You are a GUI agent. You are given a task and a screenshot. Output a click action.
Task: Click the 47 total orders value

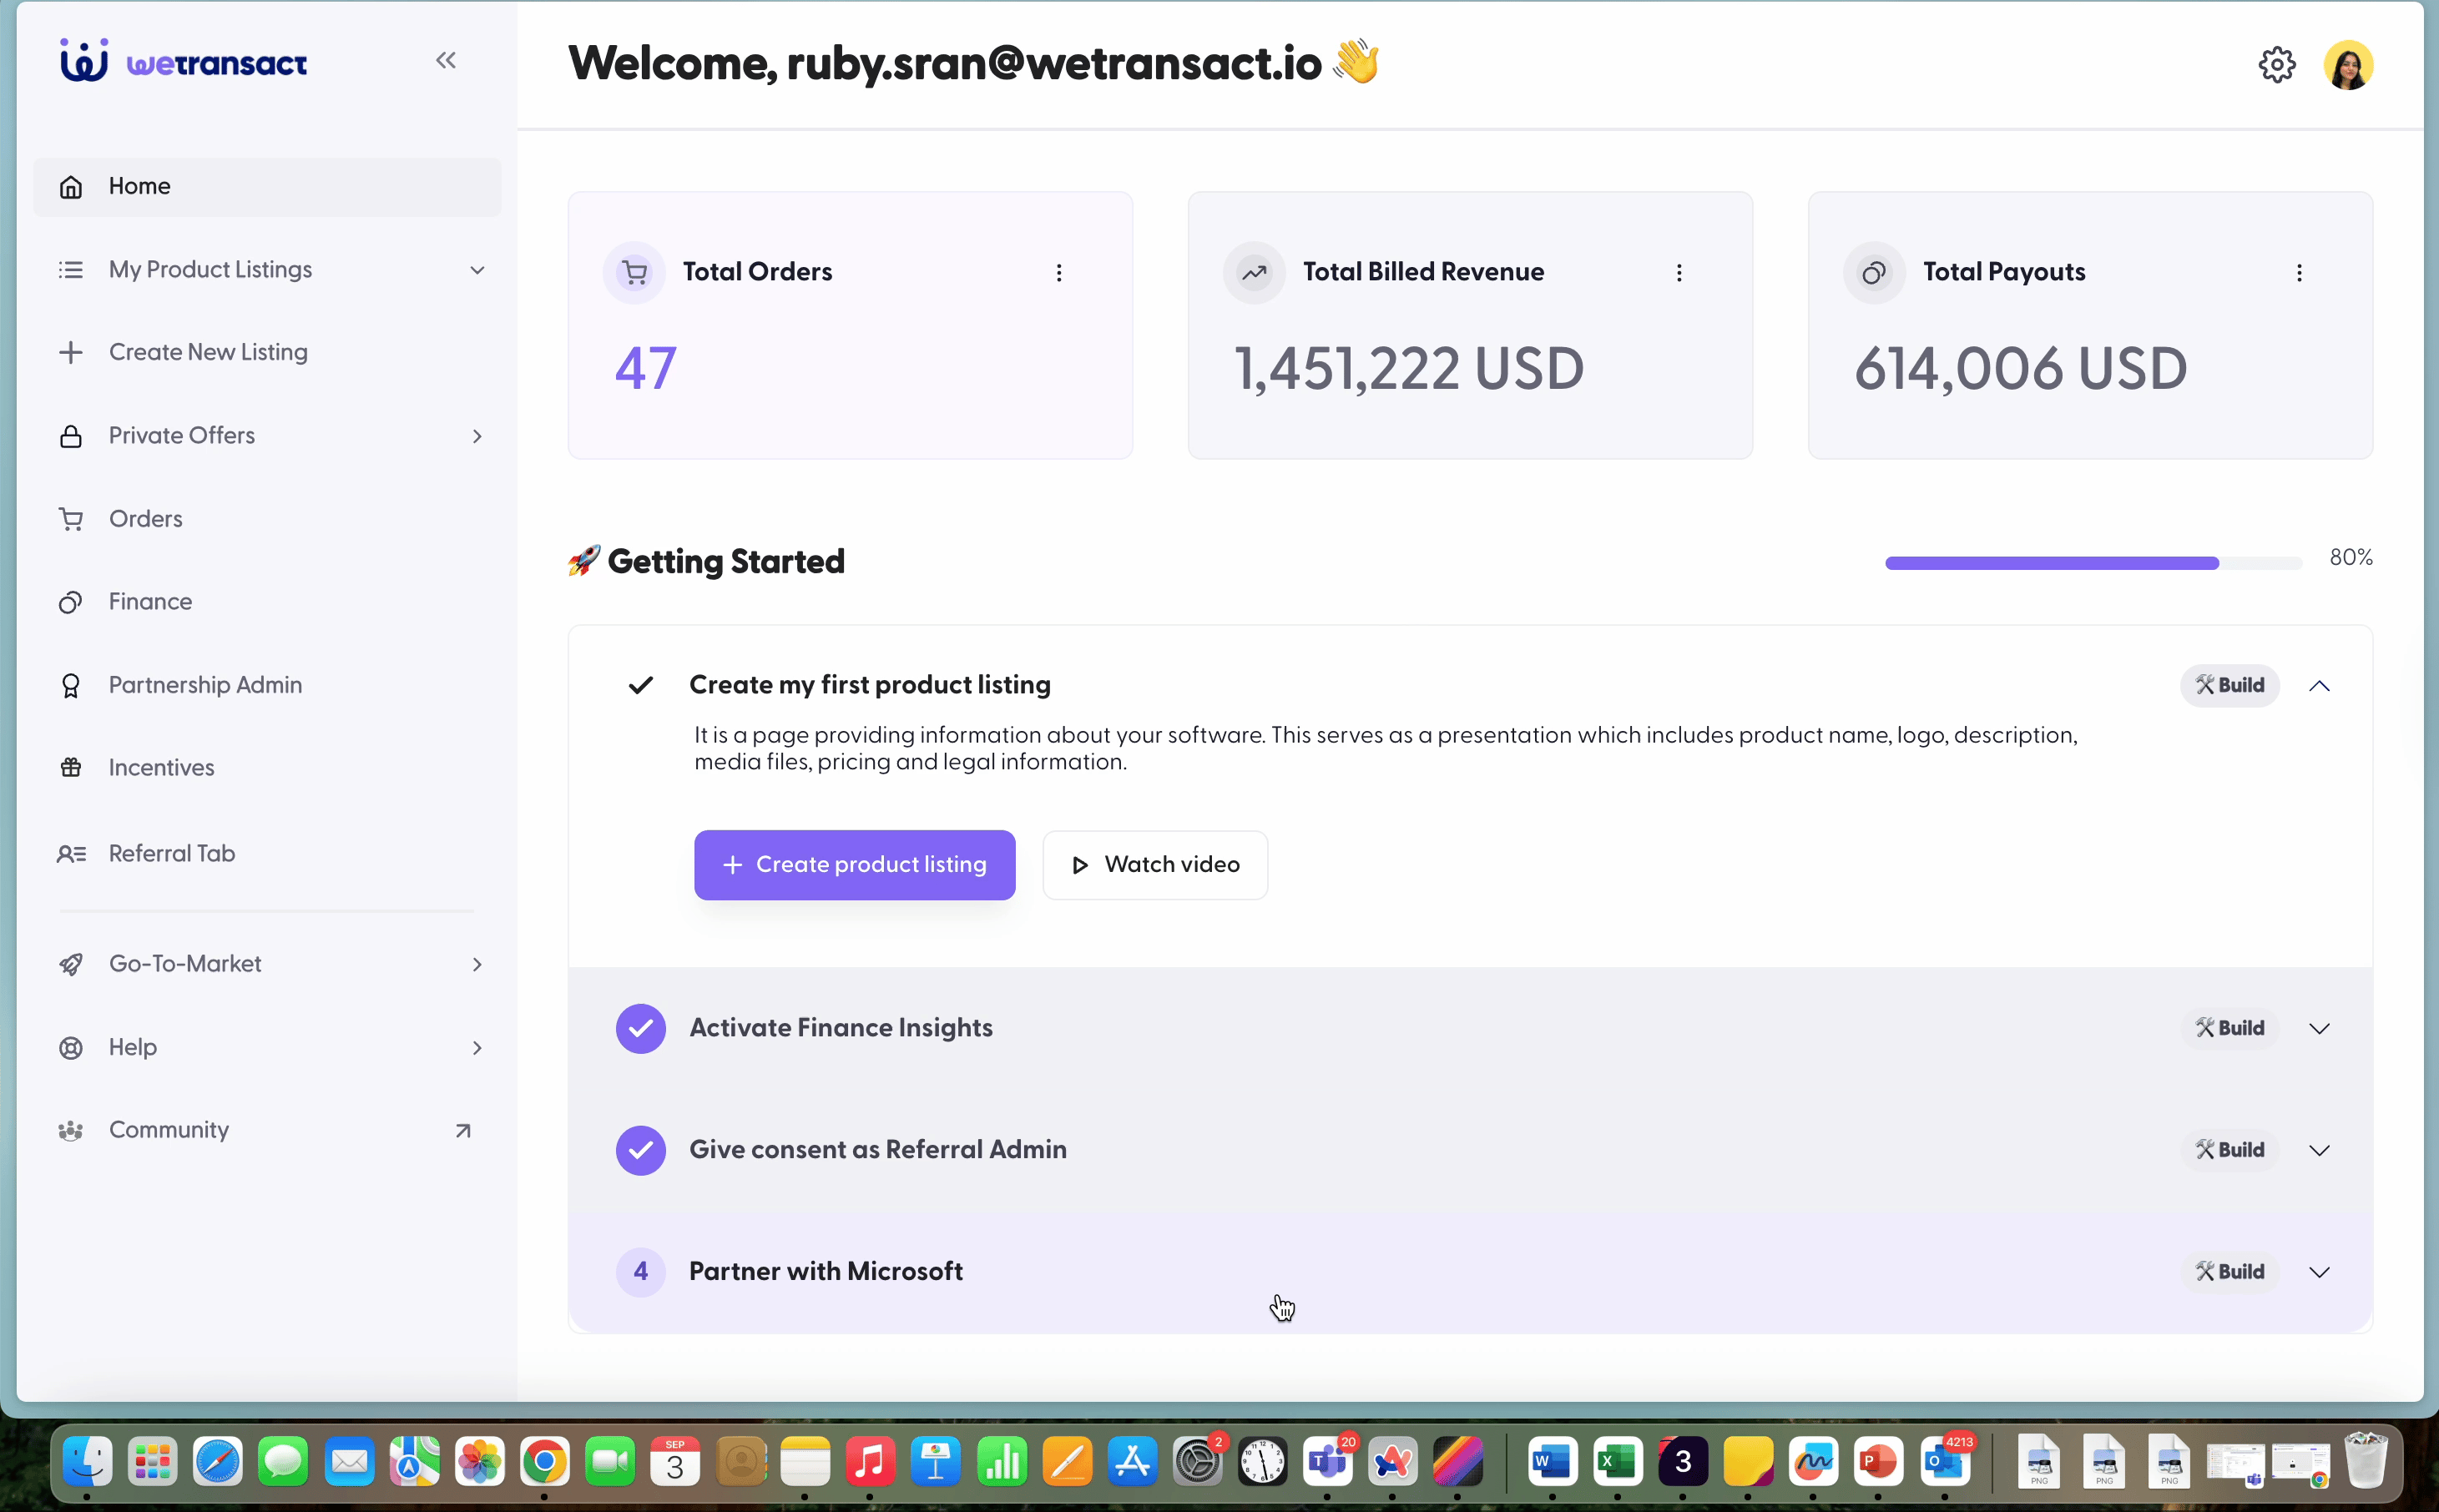point(646,369)
